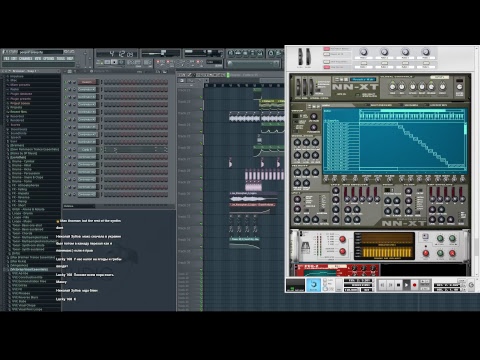Open FL Studio HELP menu
This screenshot has height=360, width=480.
[x=70, y=58]
